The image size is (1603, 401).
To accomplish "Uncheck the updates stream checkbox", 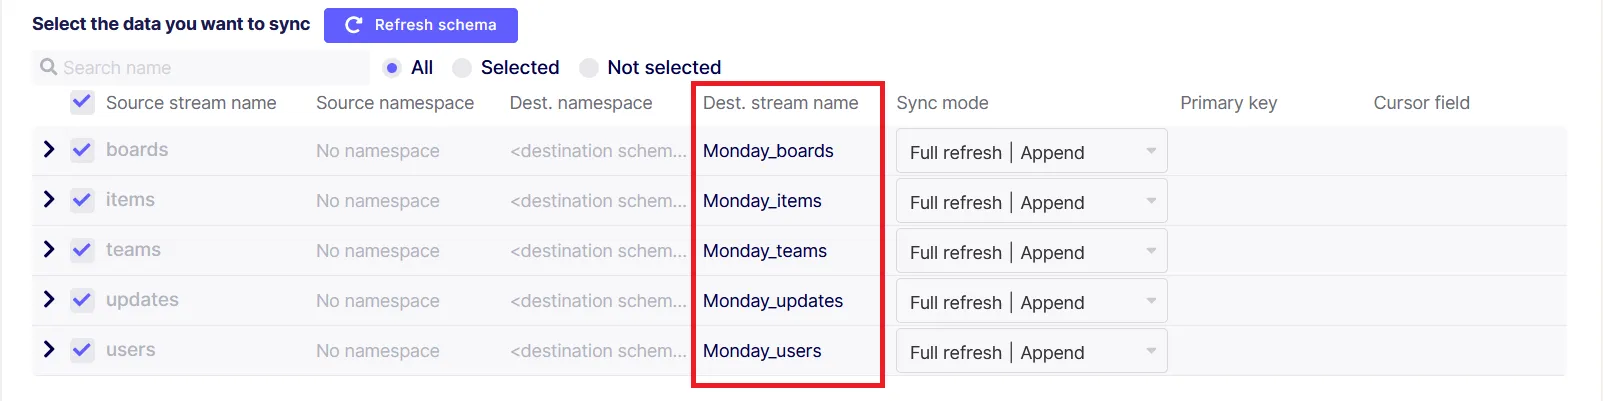I will [82, 300].
